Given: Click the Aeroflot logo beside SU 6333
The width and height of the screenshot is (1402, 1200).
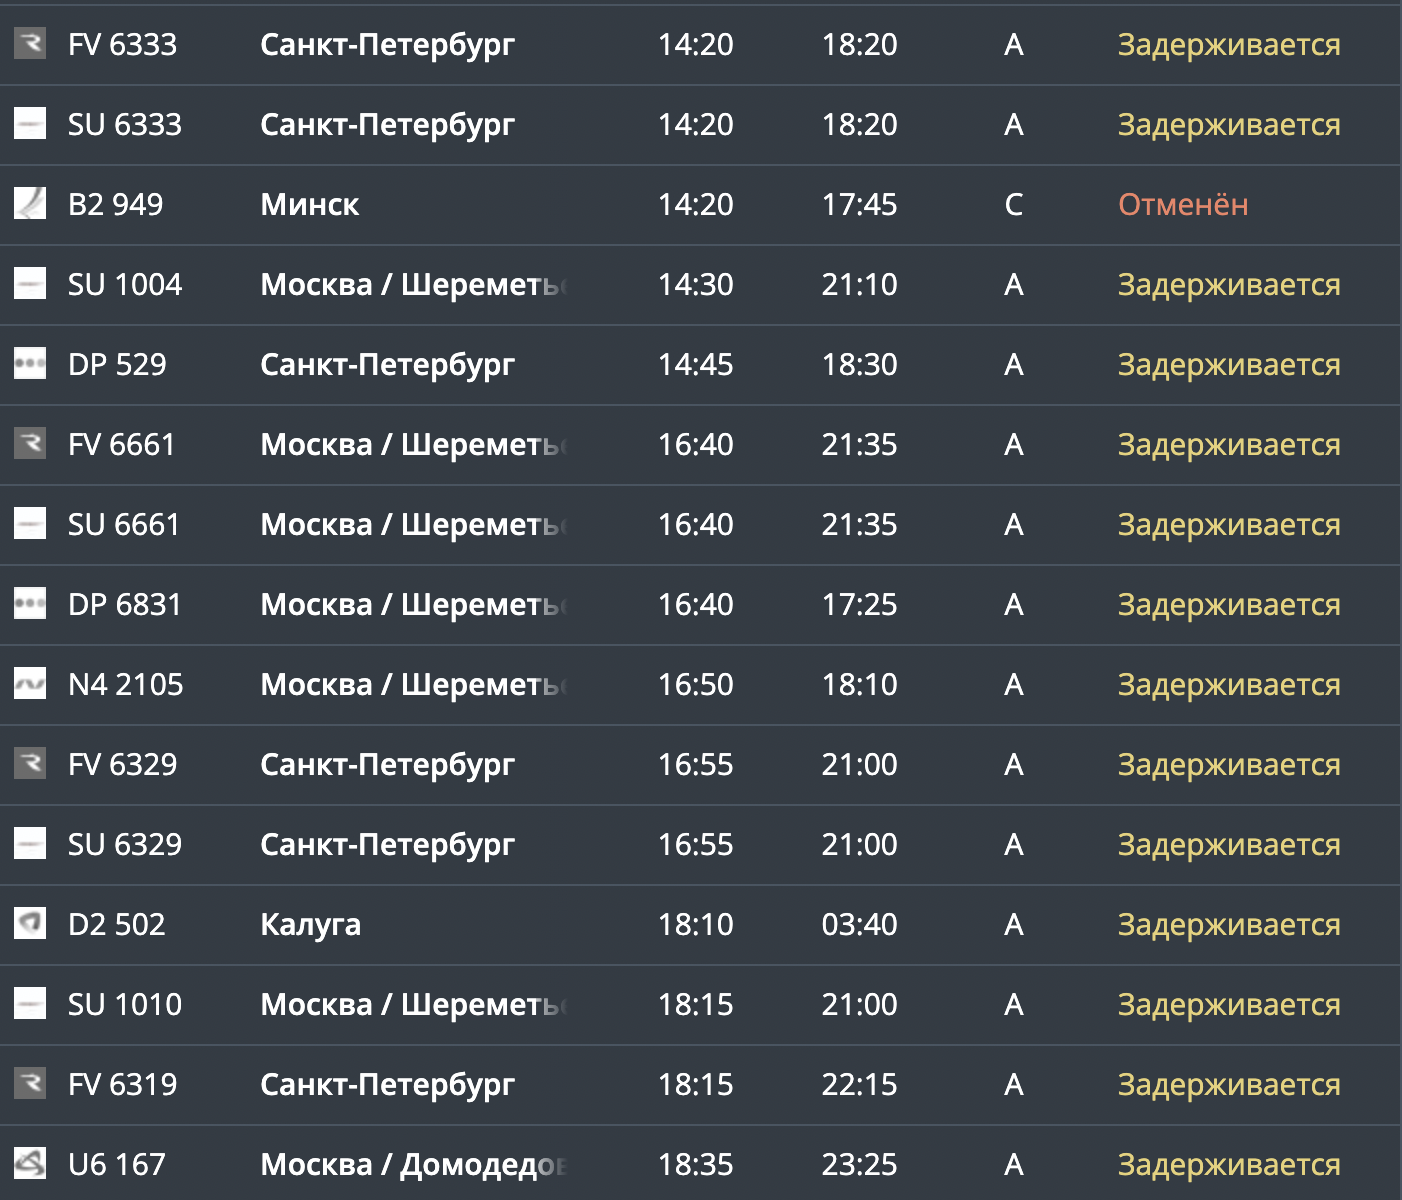Looking at the screenshot, I should pos(30,124).
